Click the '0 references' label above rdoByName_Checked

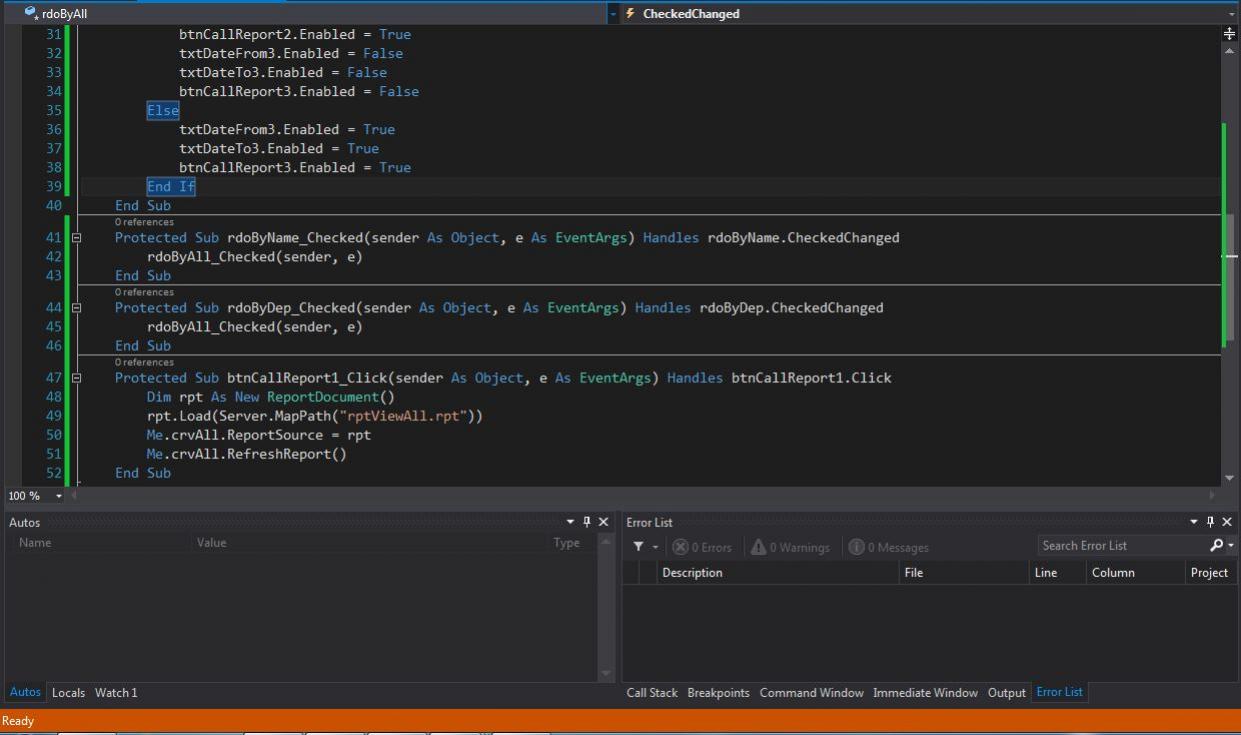point(144,222)
